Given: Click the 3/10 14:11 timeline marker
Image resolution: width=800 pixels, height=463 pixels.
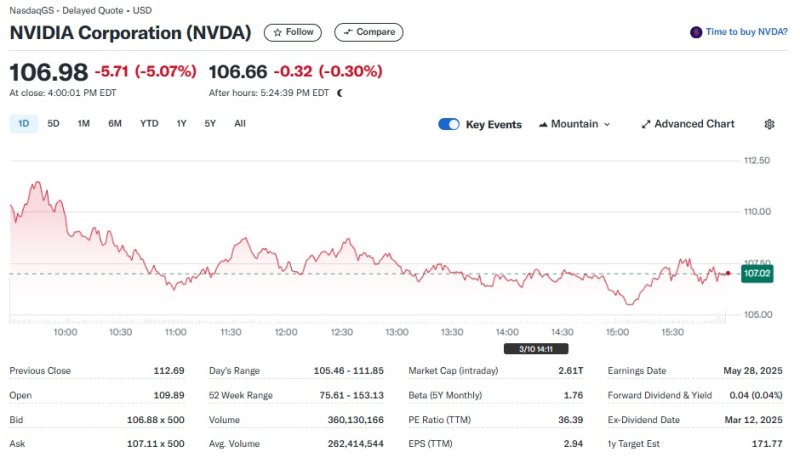Looking at the screenshot, I should point(523,349).
